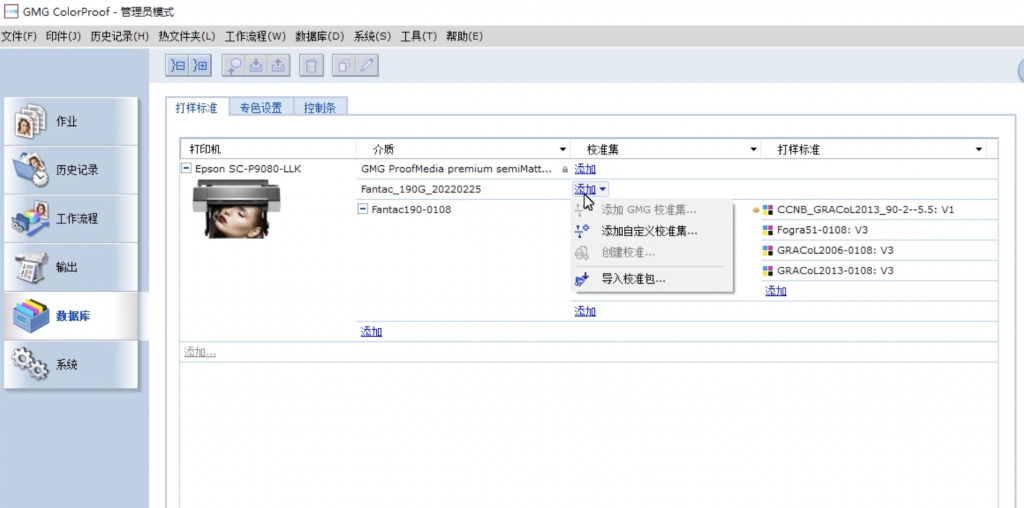Click the arrow next to Fantac_190G 添加
Image resolution: width=1024 pixels, height=508 pixels.
(x=602, y=189)
